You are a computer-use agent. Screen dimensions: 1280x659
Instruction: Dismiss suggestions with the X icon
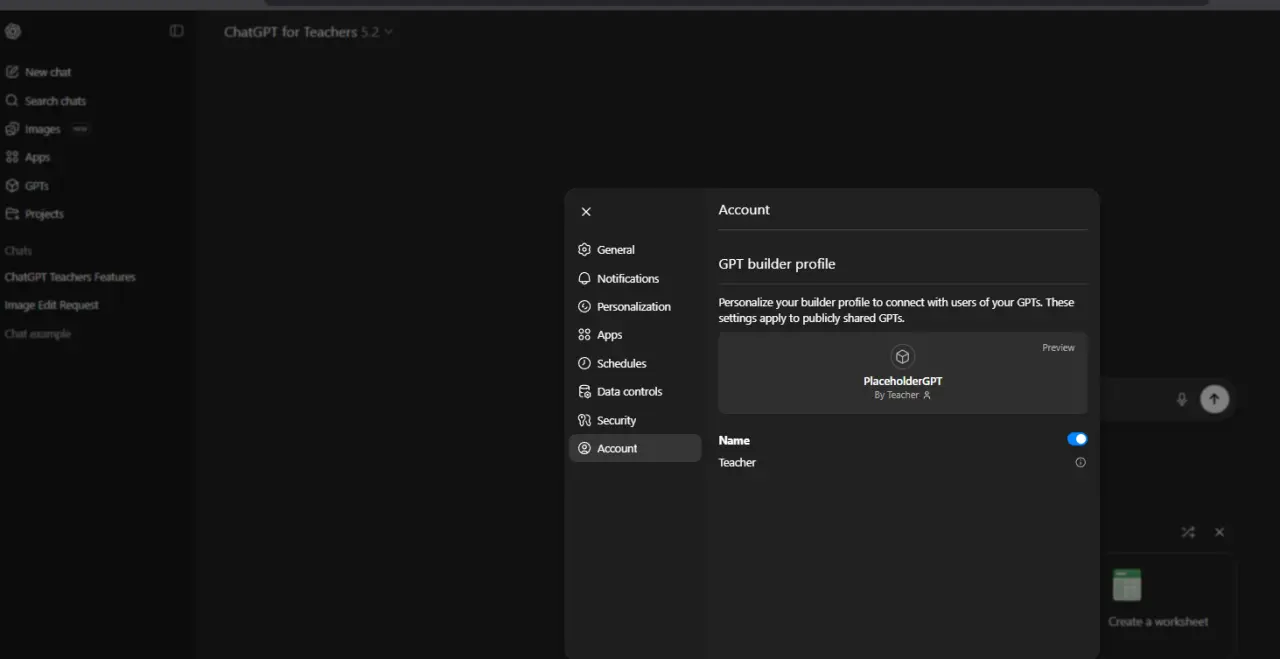point(1219,532)
